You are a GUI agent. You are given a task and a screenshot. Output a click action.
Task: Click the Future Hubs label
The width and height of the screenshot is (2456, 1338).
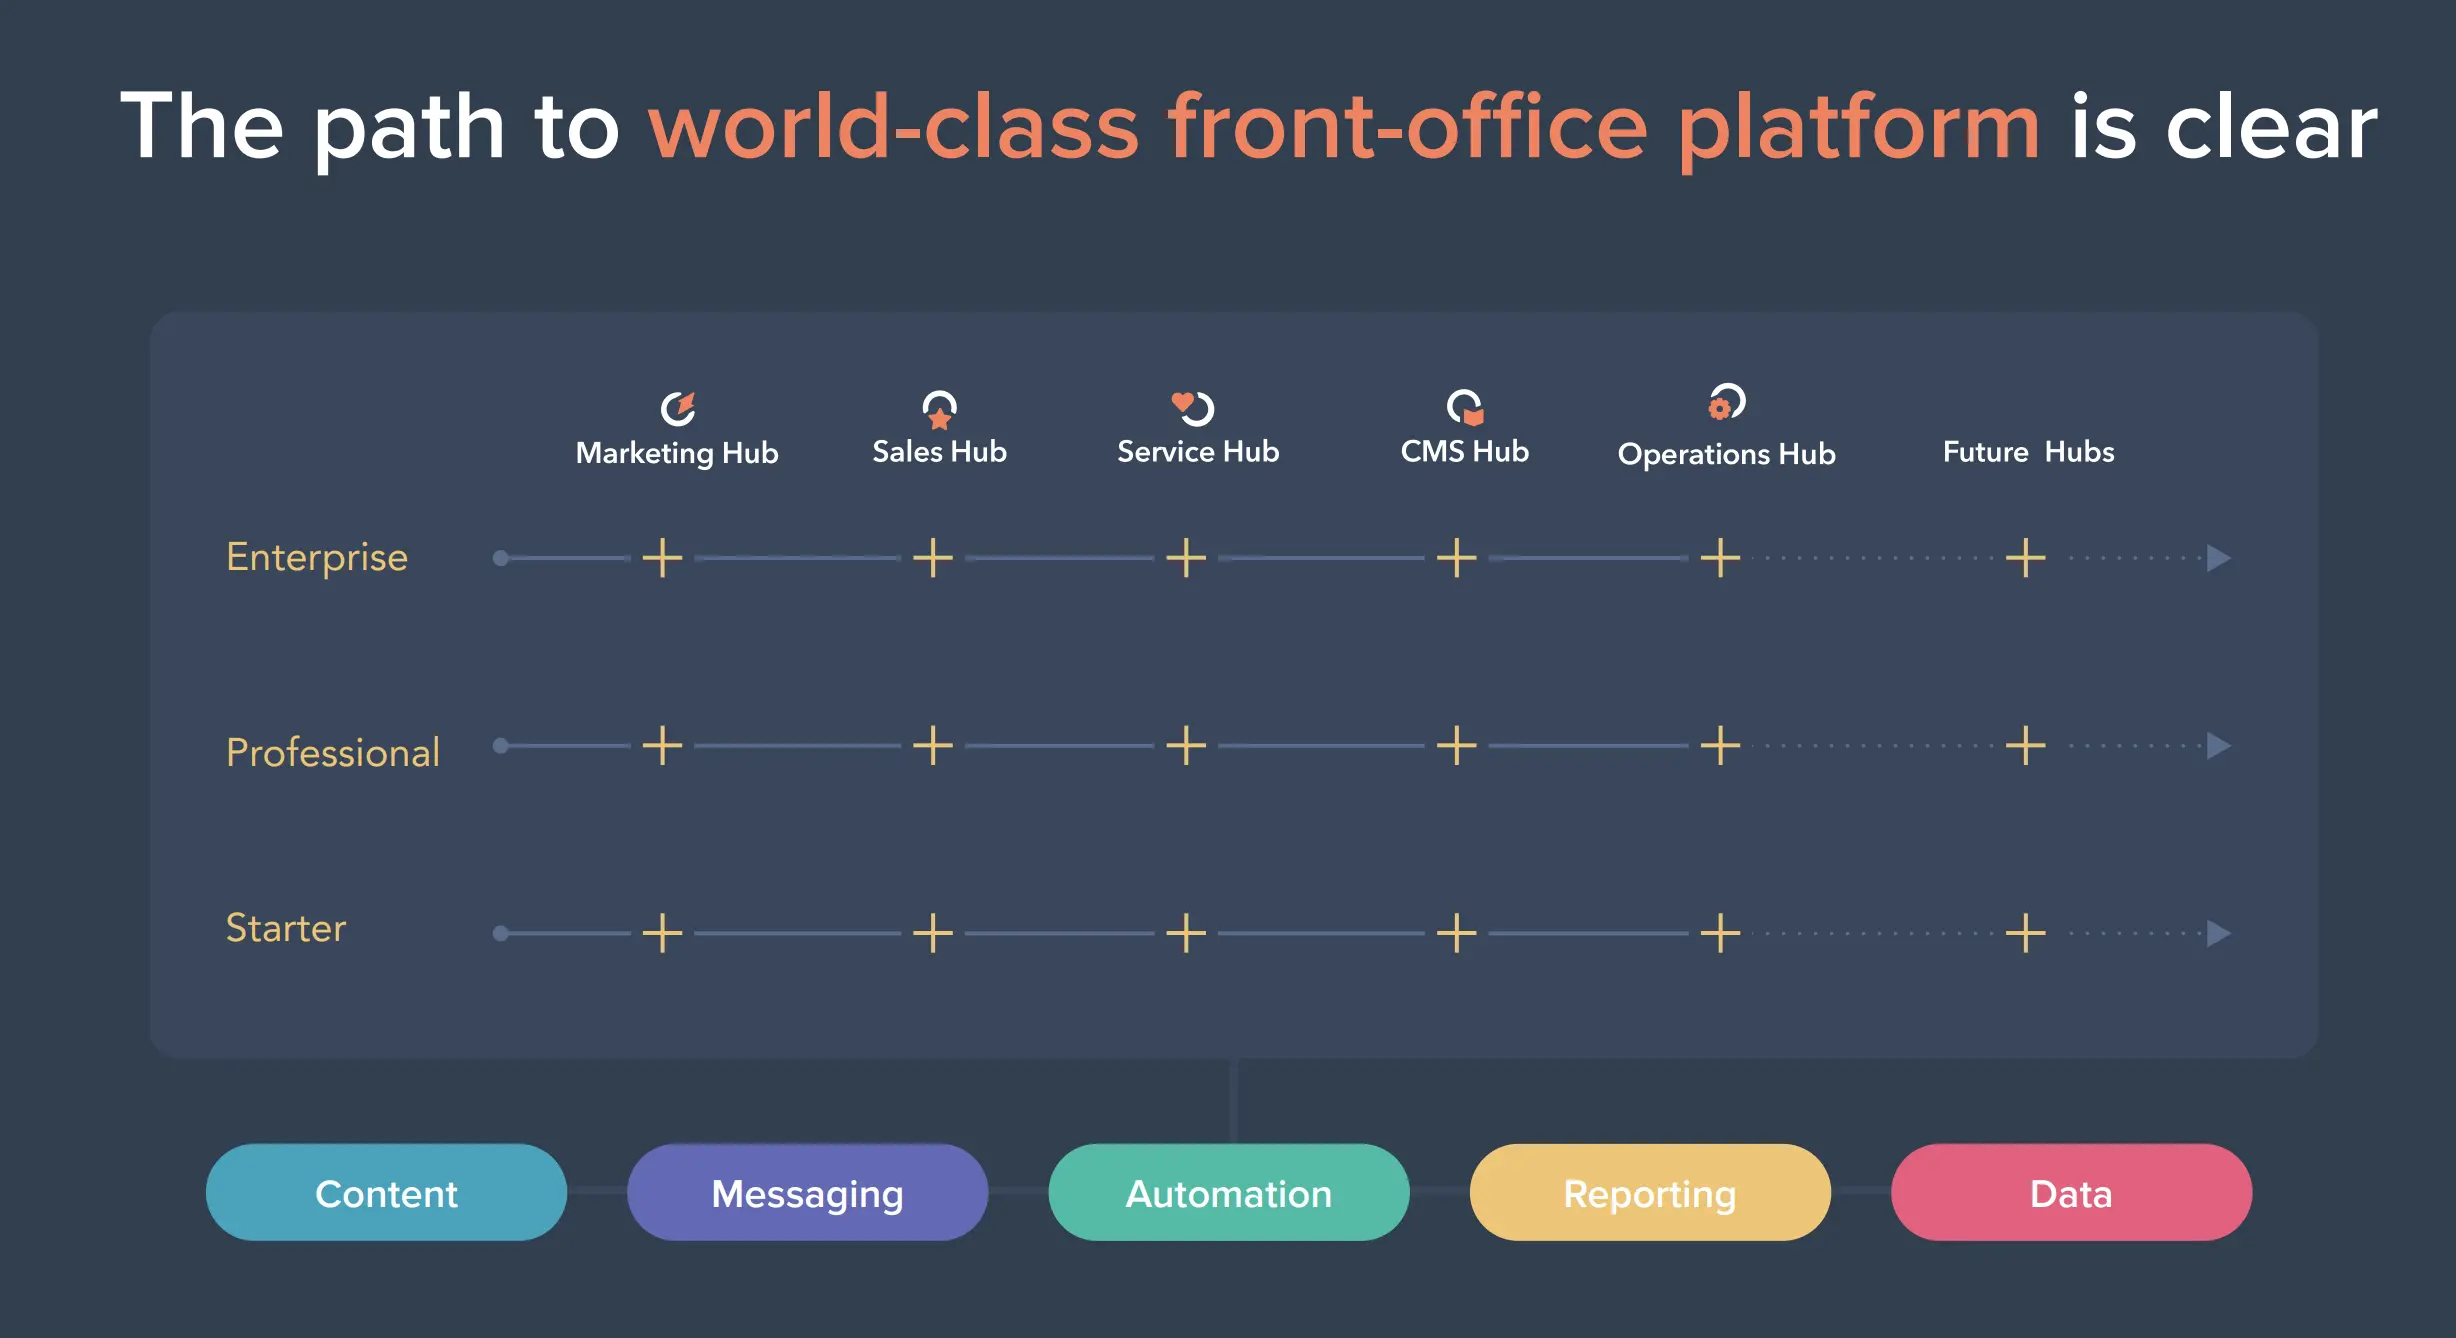pyautogui.click(x=2028, y=452)
